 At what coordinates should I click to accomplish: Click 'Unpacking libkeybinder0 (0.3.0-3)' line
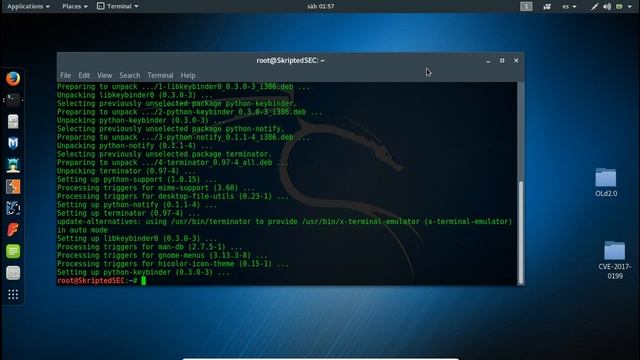[135, 95]
